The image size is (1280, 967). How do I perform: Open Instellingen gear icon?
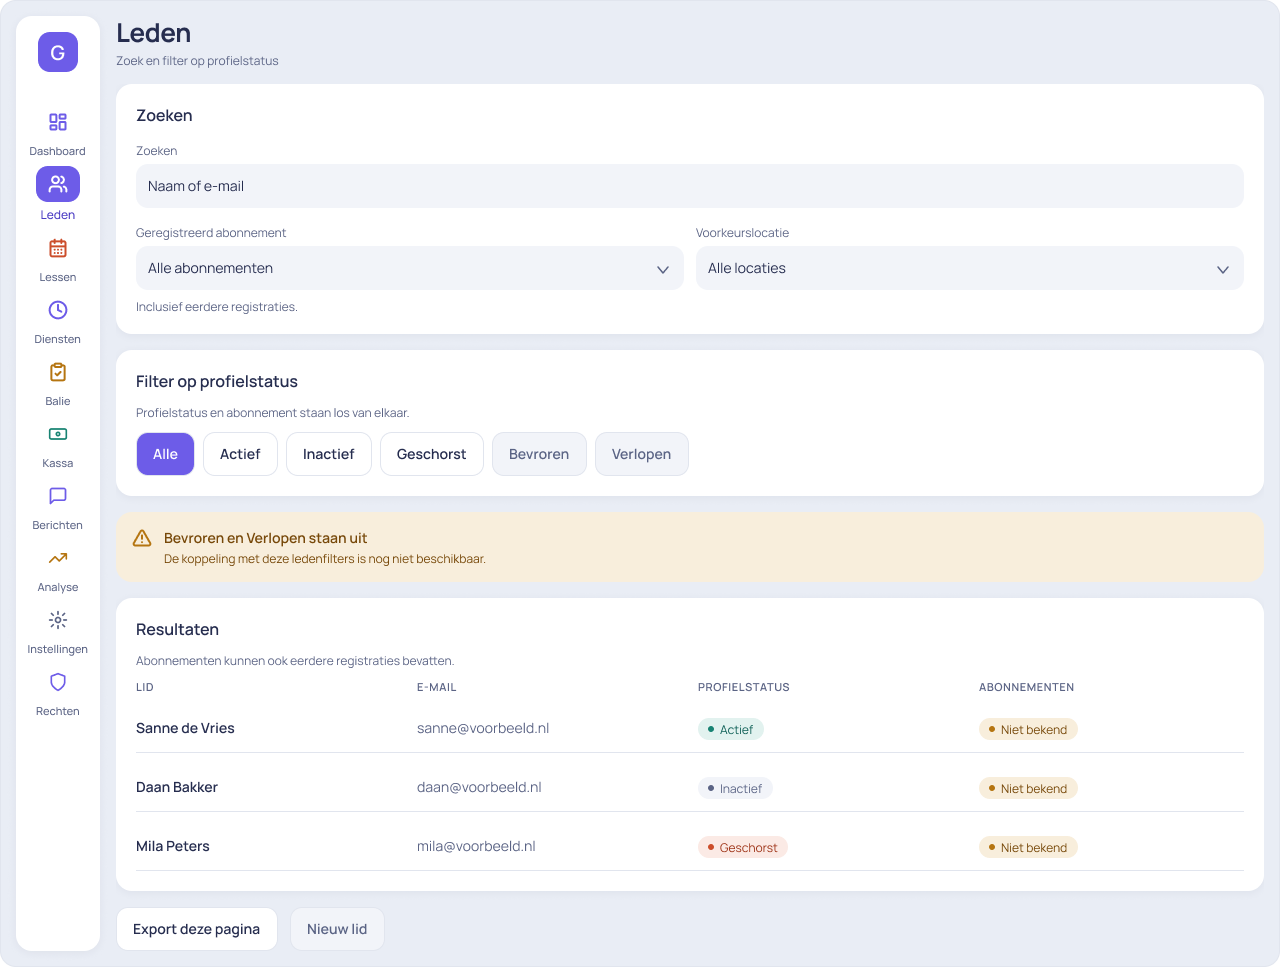(58, 620)
